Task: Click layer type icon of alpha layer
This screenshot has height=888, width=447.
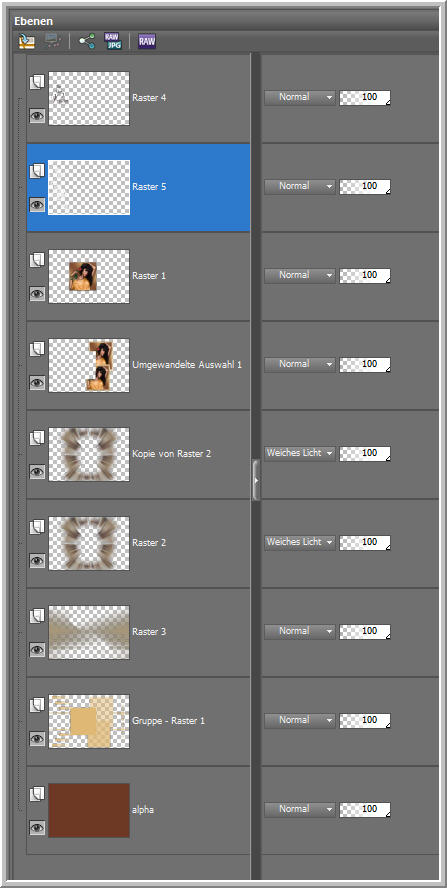Action: click(x=37, y=794)
